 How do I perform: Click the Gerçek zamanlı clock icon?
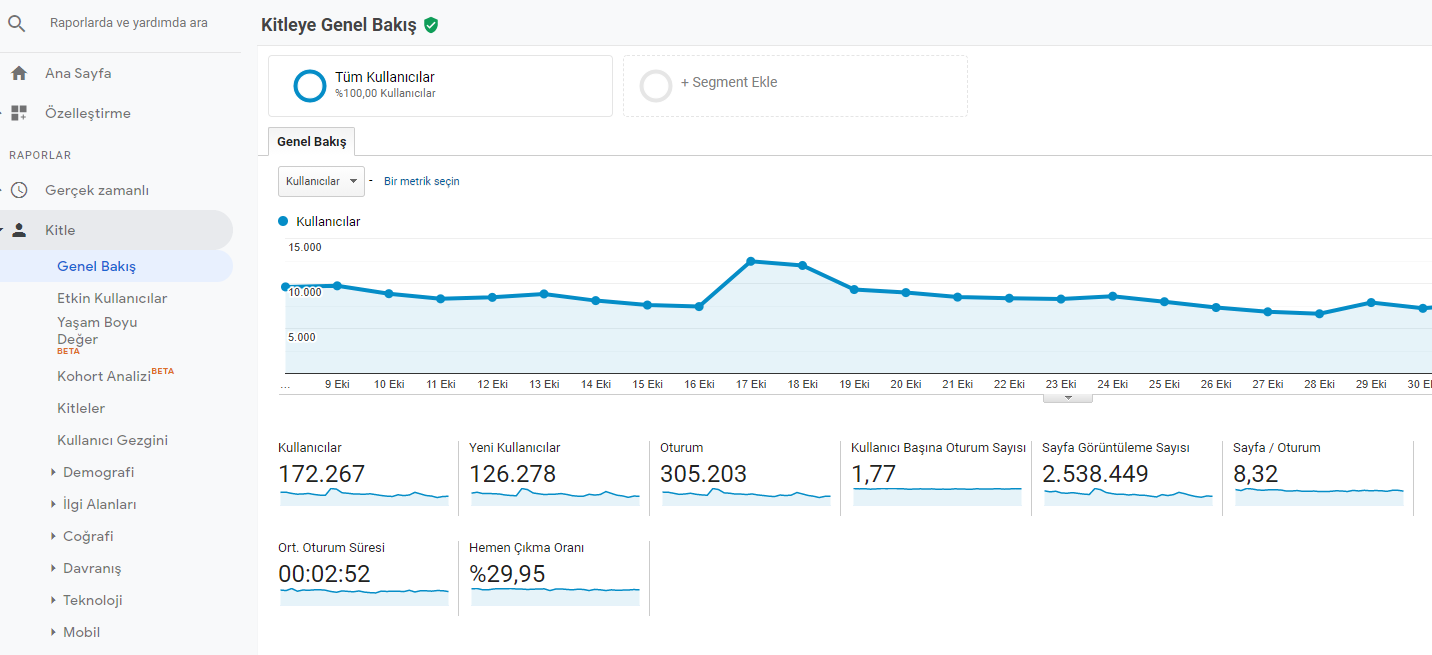[x=18, y=190]
